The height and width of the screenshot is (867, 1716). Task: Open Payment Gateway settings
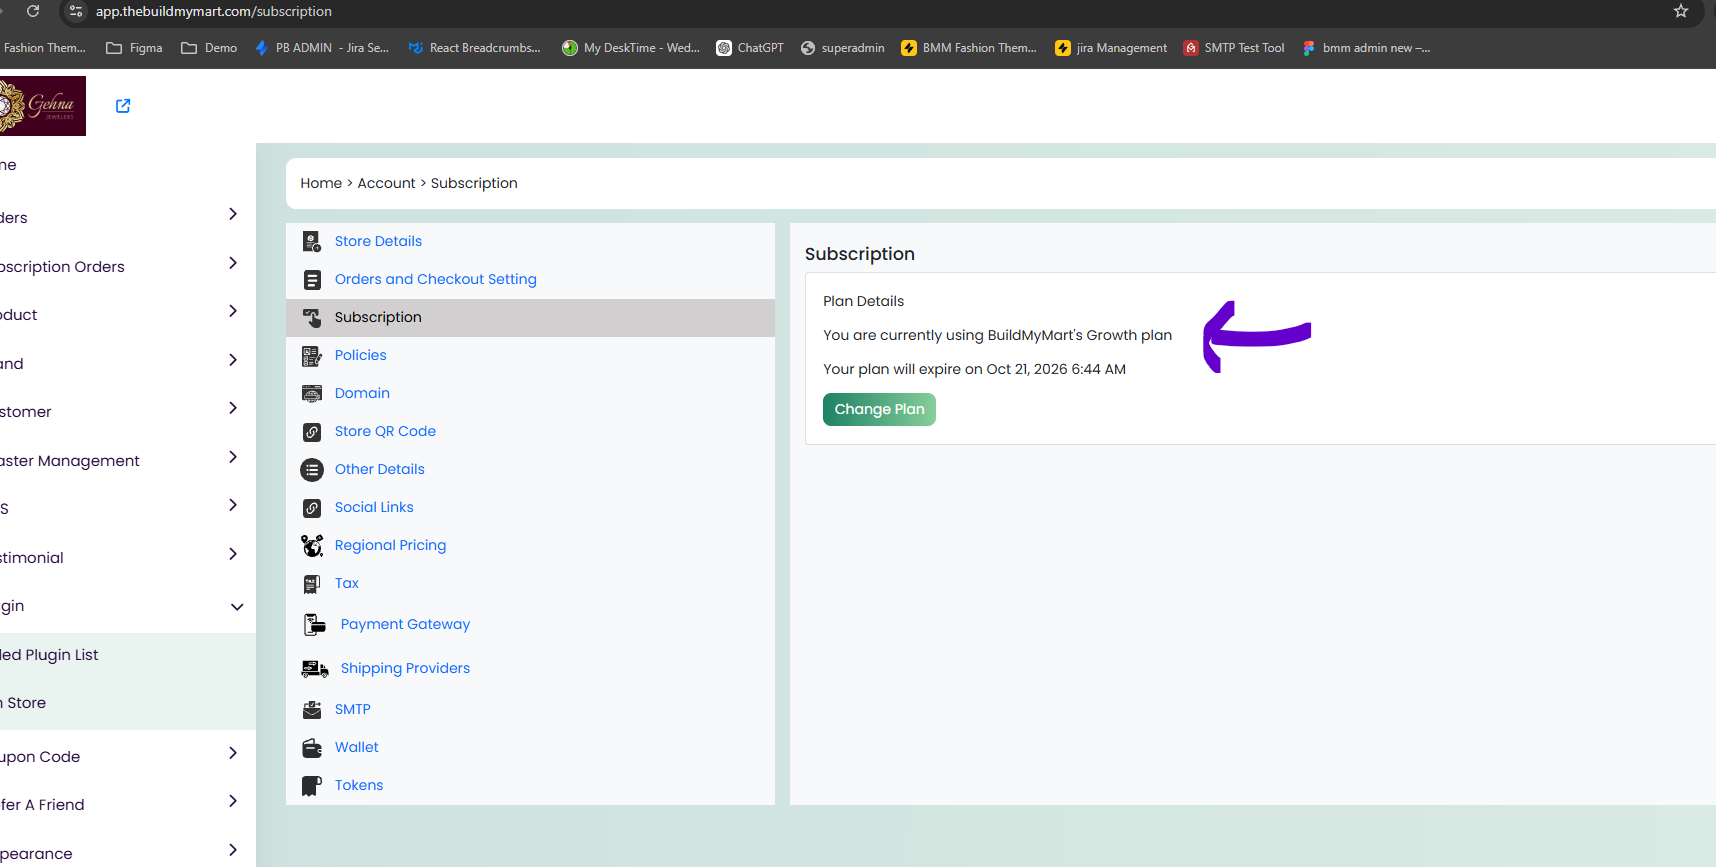coord(405,624)
